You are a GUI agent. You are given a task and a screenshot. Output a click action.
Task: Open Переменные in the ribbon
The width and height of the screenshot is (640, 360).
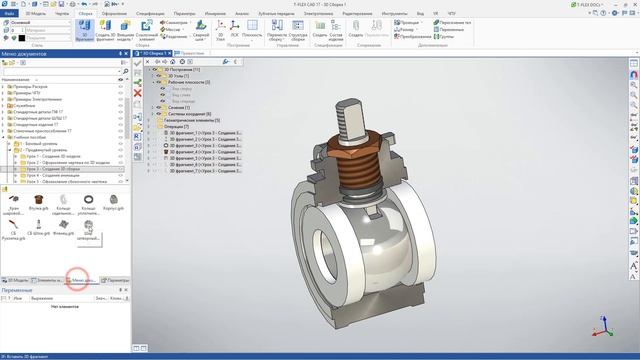pos(449,29)
